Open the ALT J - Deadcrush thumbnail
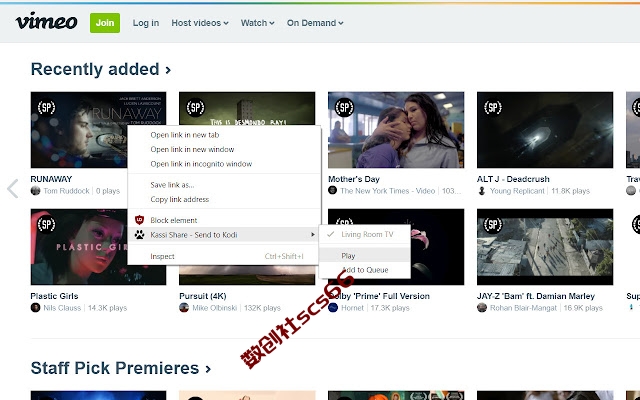The height and width of the screenshot is (400, 640). pos(545,130)
